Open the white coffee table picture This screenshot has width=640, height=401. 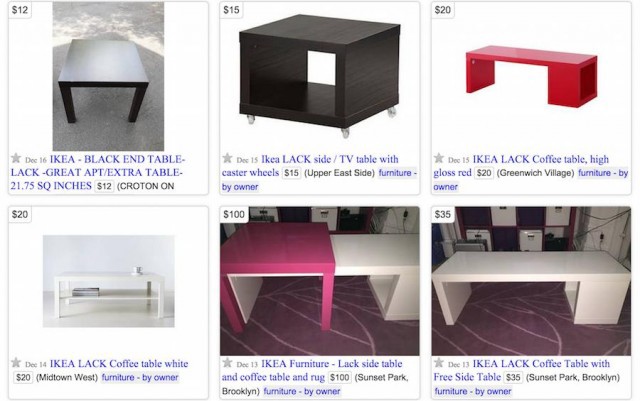(x=109, y=281)
